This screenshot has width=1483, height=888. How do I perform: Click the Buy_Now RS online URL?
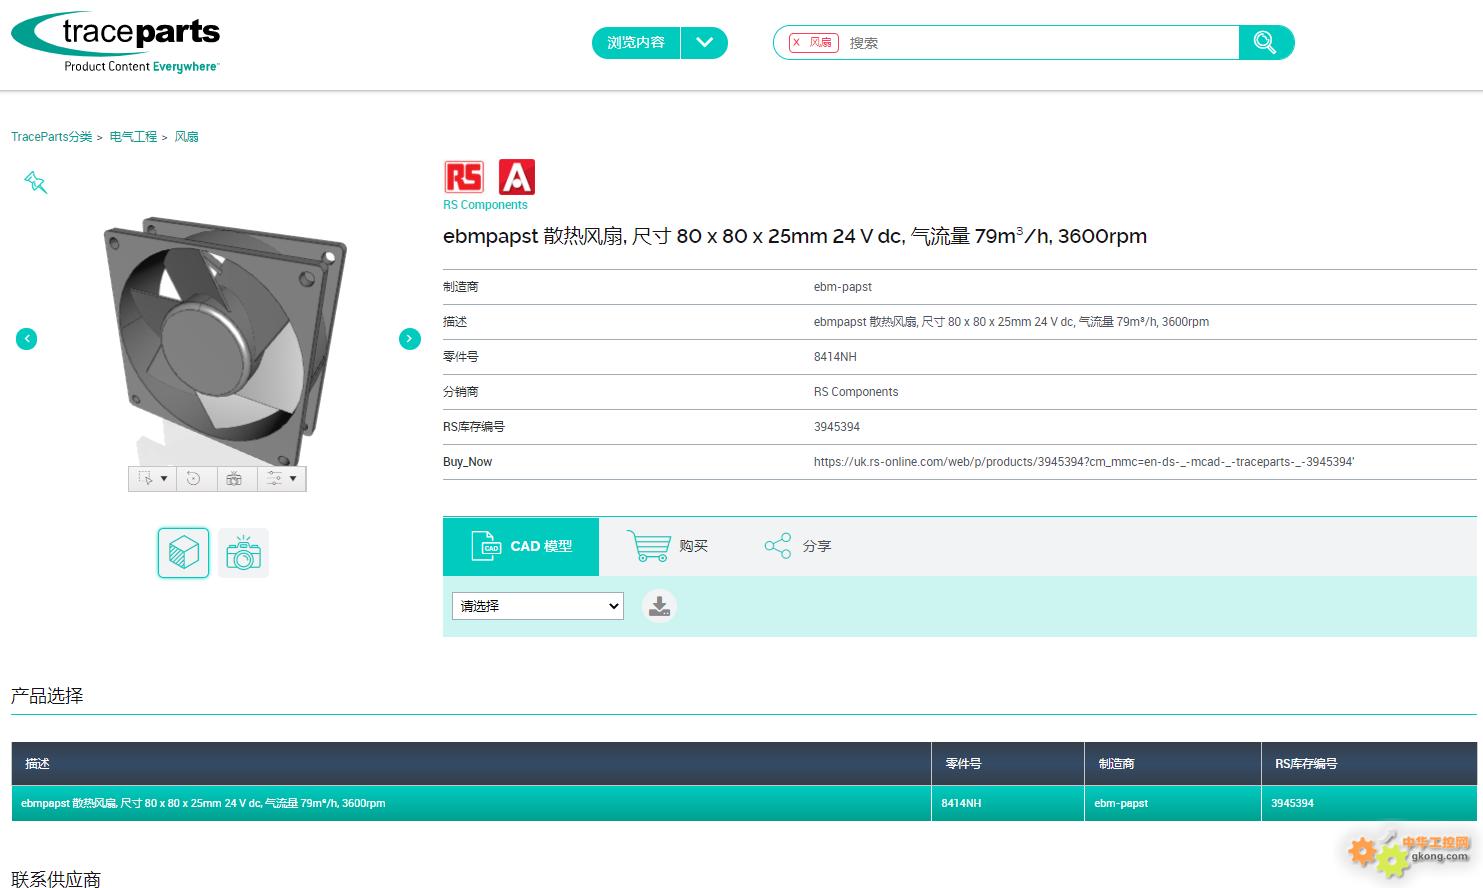point(1084,462)
